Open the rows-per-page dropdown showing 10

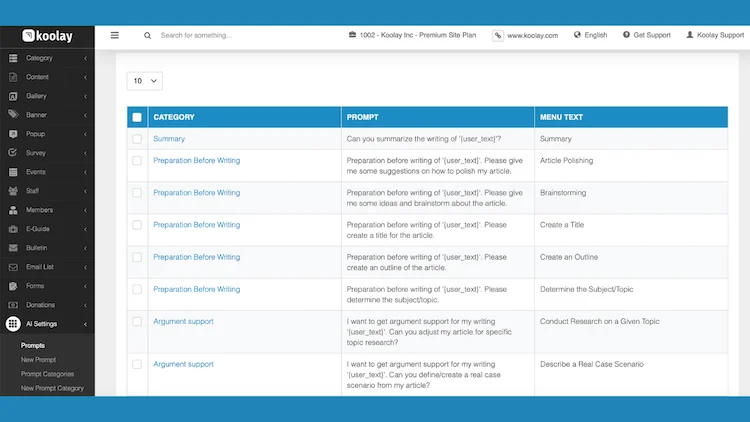click(144, 81)
